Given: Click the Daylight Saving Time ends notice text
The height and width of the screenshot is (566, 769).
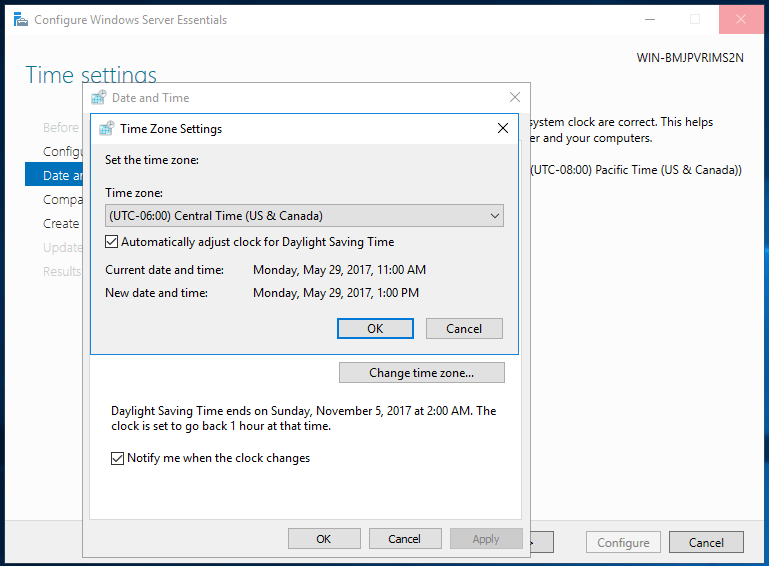Looking at the screenshot, I should pyautogui.click(x=303, y=418).
